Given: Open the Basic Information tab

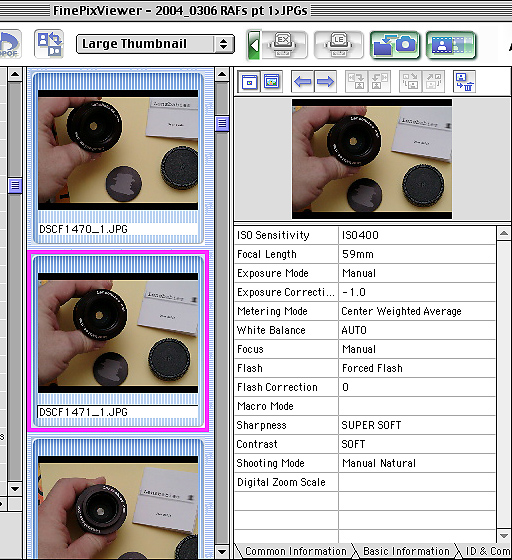Looking at the screenshot, I should [406, 551].
